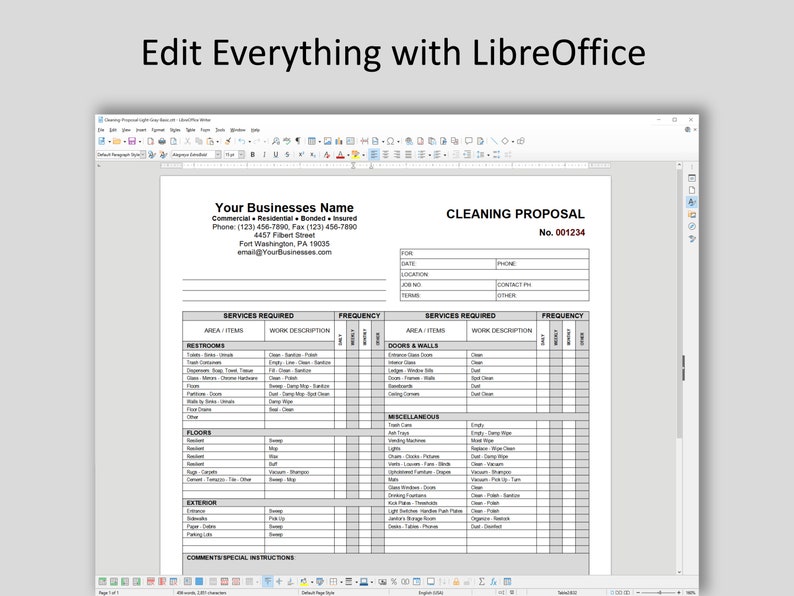Viewport: 794px width, 596px height.
Task: Open the Navigator sidebar deck
Action: pos(692,226)
